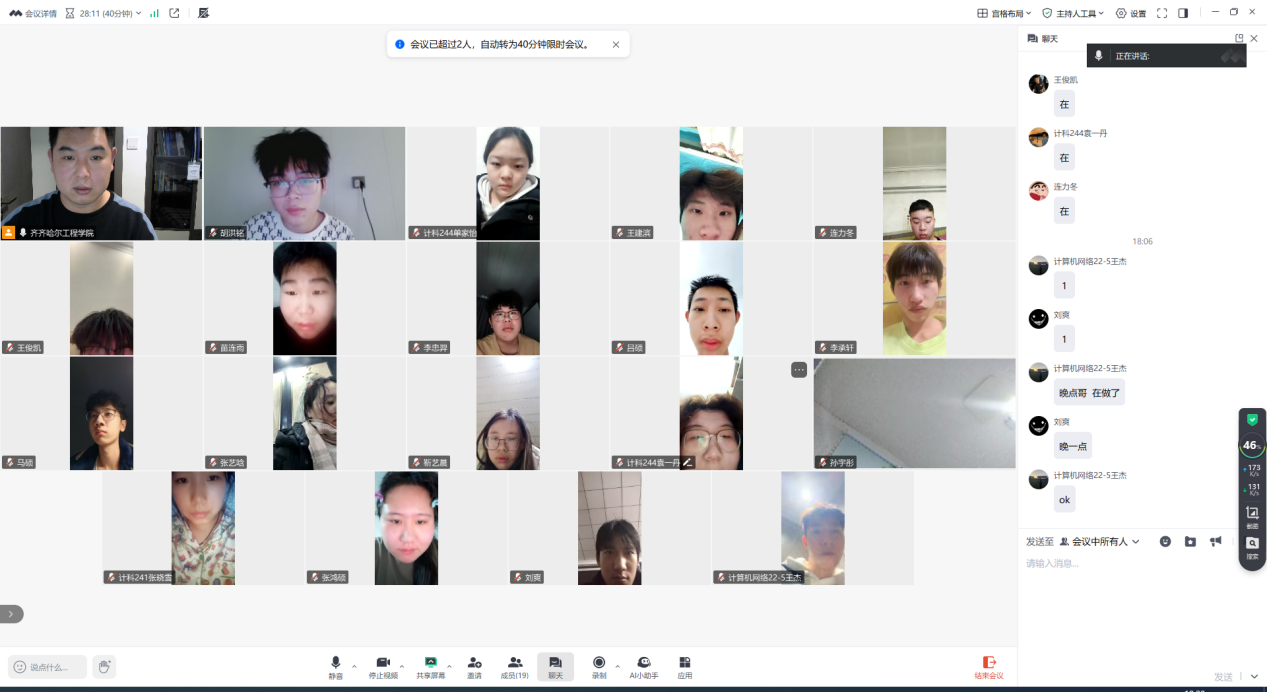Open the 会议中所有人 recipient dropdown
The height and width of the screenshot is (692, 1267).
pyautogui.click(x=1100, y=541)
